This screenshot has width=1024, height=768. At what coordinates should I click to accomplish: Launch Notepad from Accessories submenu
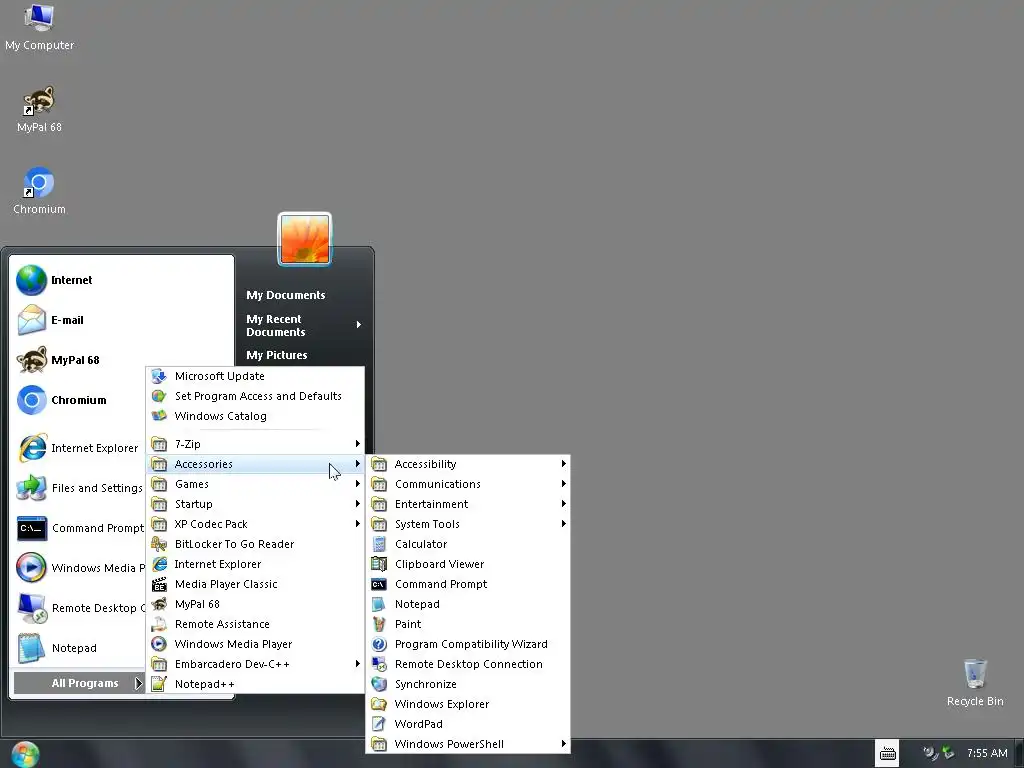(x=468, y=604)
